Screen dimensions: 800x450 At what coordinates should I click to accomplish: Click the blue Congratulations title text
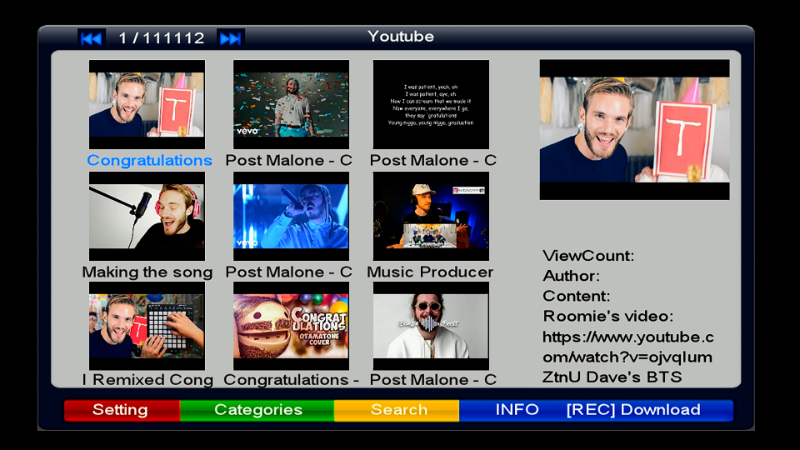pos(149,161)
